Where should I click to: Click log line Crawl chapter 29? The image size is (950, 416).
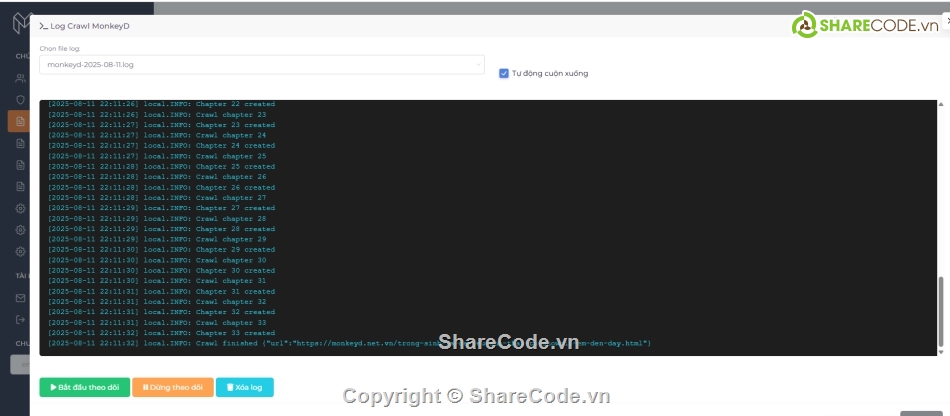coord(157,239)
